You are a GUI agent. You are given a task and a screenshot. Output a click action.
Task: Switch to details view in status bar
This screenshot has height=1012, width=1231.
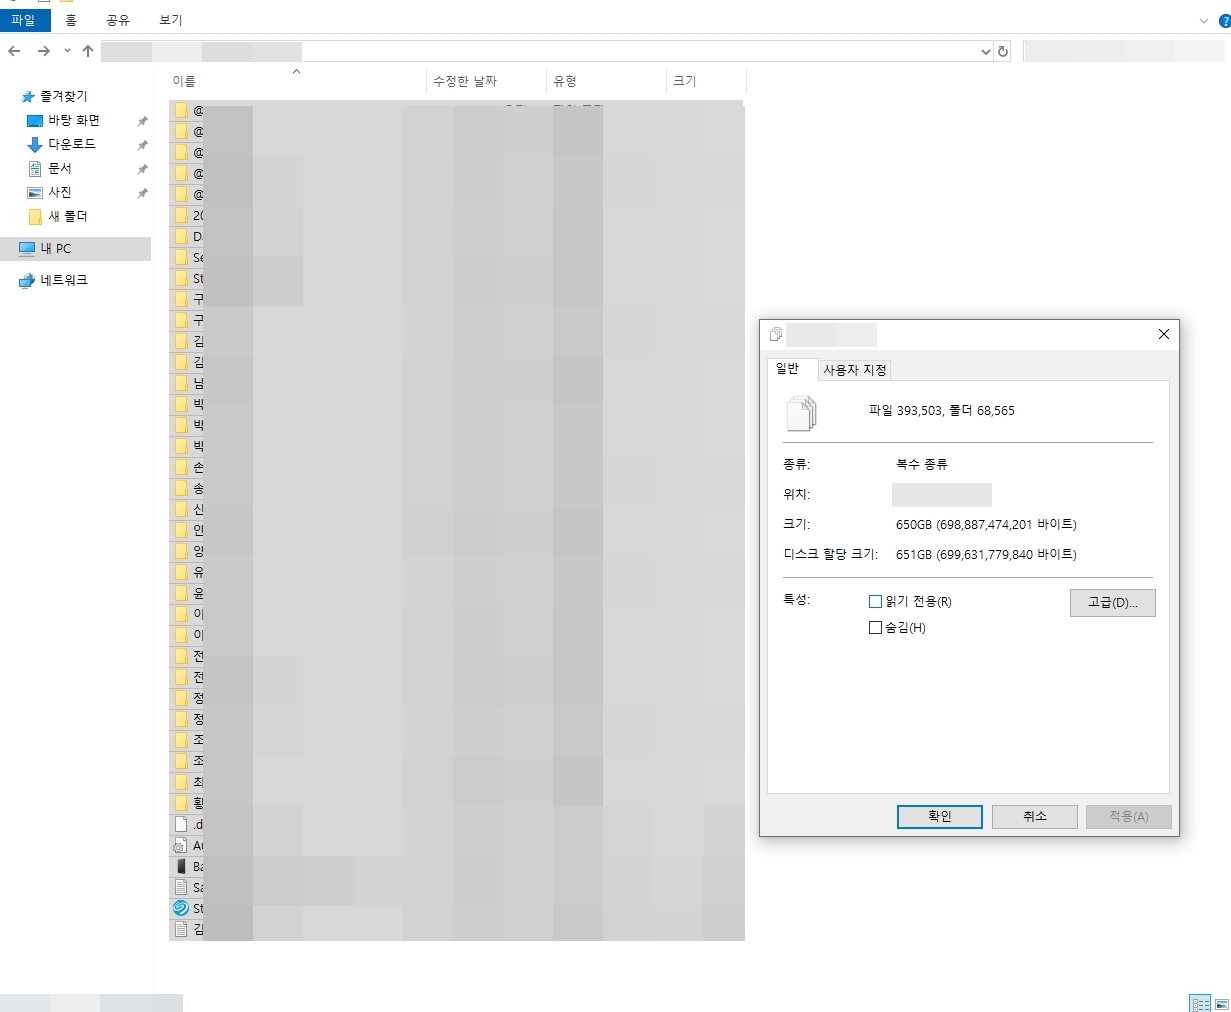1200,1003
